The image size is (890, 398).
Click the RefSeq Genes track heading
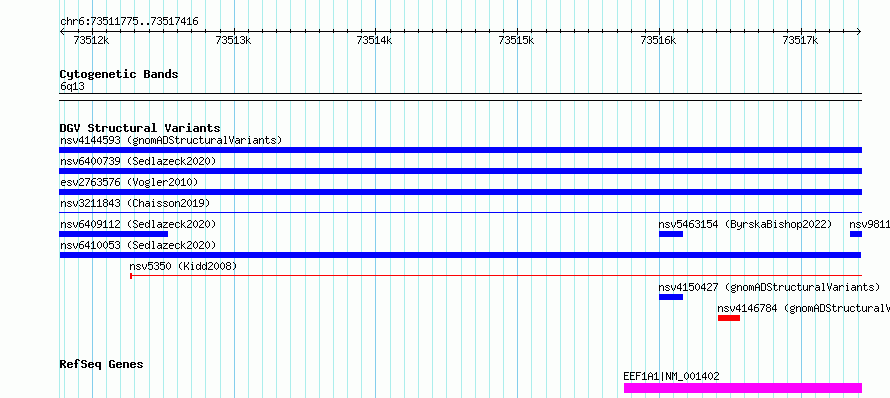(101, 364)
